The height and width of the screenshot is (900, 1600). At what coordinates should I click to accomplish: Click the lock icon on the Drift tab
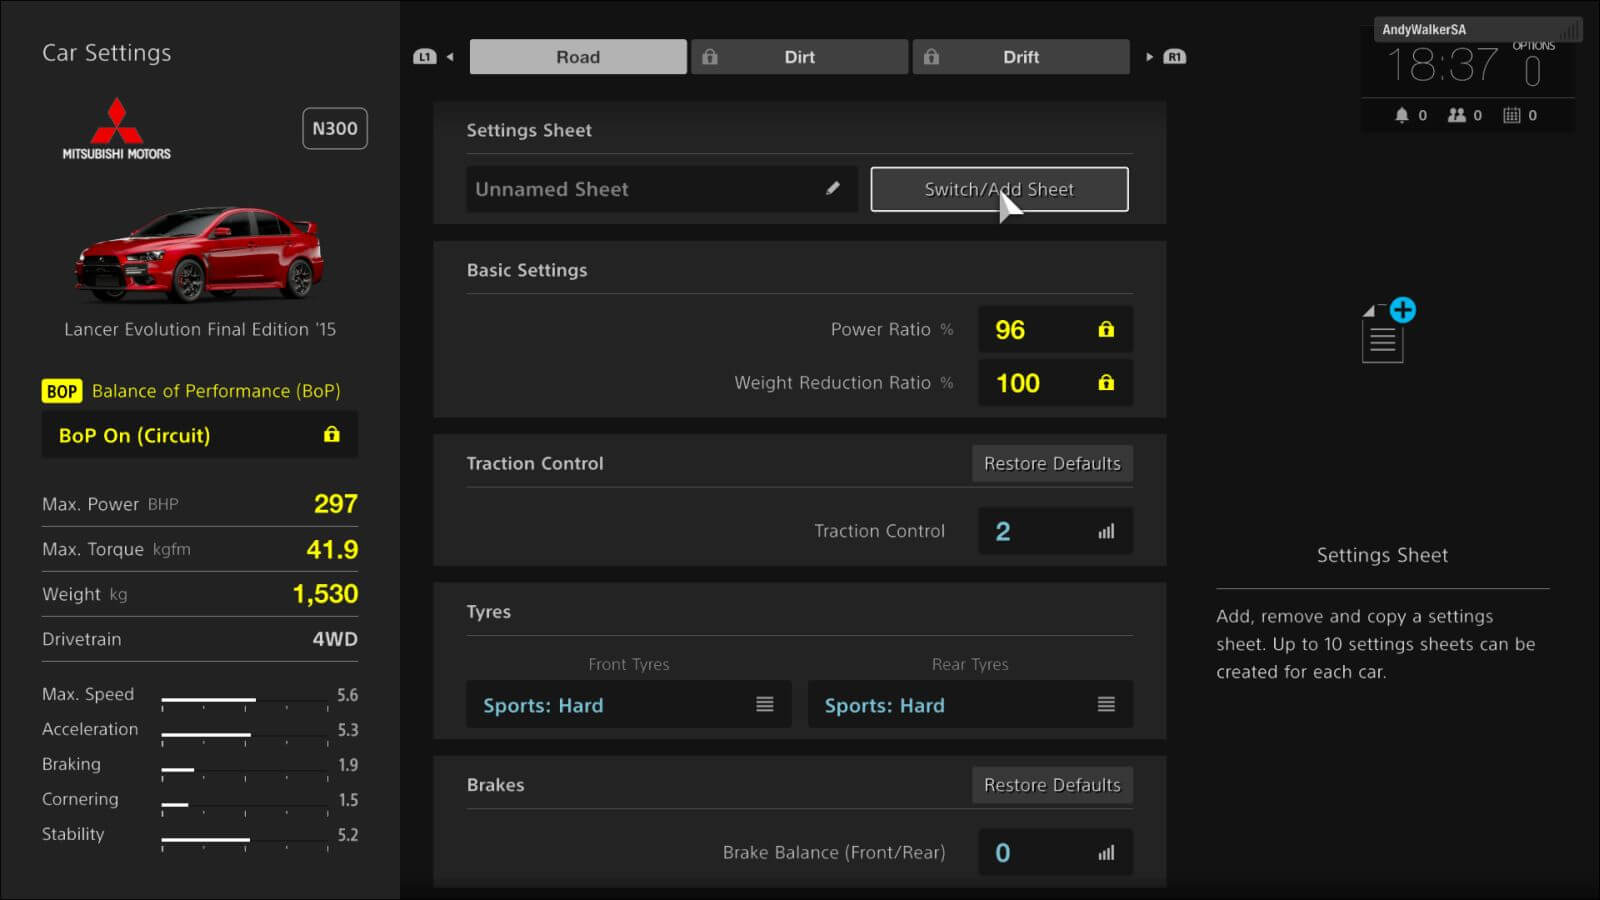931,57
